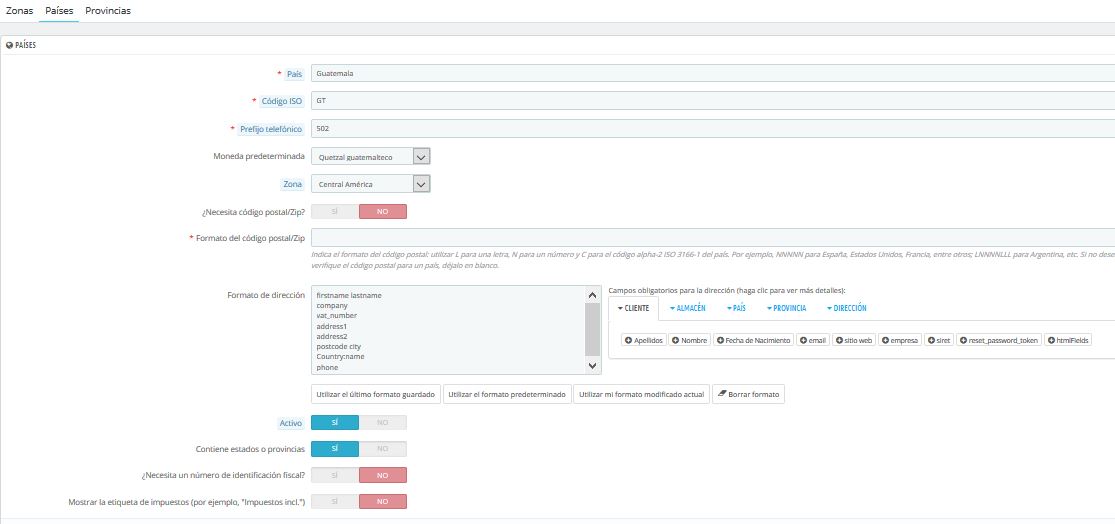Enable Contiene estados o provincias SÍ
This screenshot has width=1115, height=524.
point(335,449)
